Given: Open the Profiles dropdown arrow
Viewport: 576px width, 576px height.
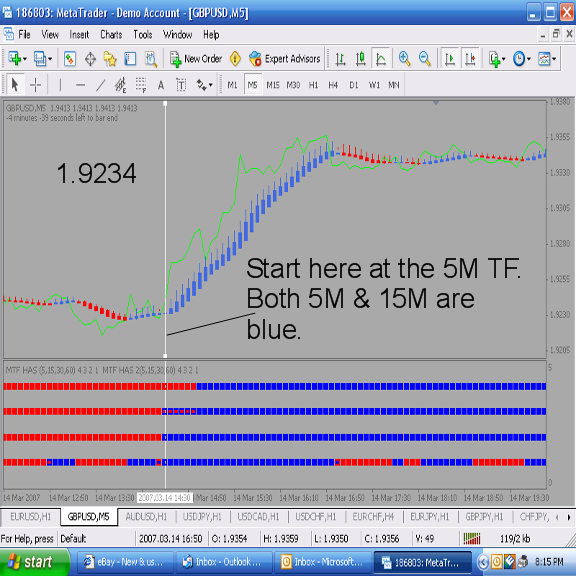Looking at the screenshot, I should coord(50,59).
